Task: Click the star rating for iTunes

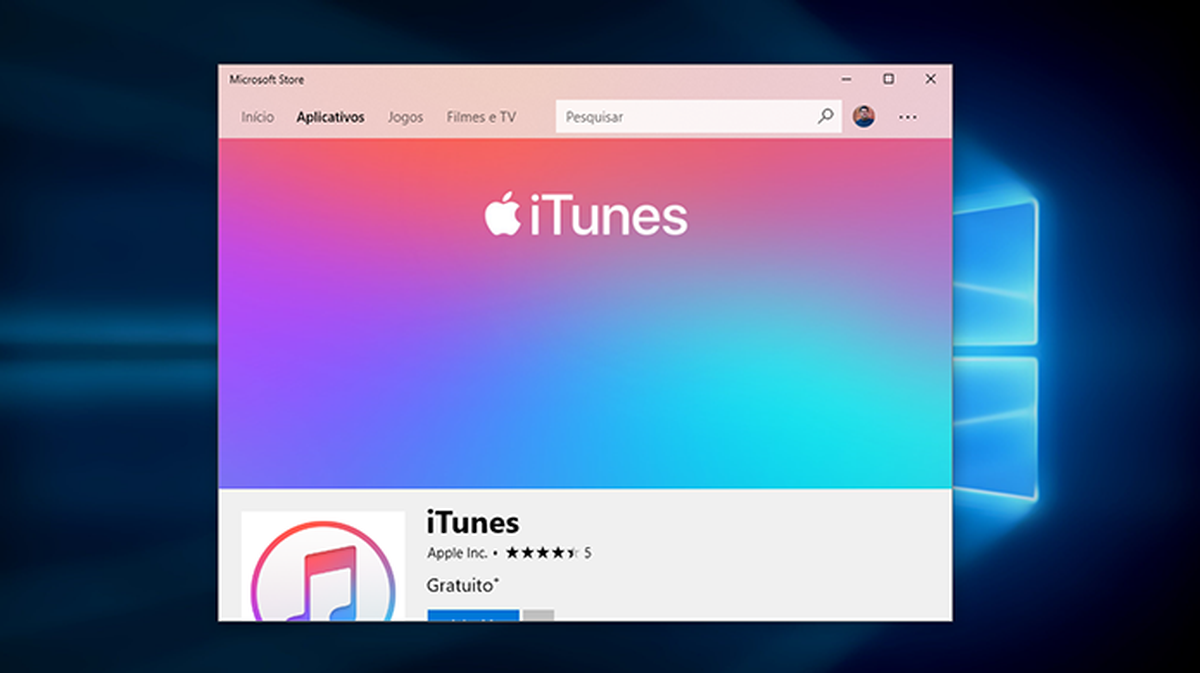Action: [x=541, y=552]
